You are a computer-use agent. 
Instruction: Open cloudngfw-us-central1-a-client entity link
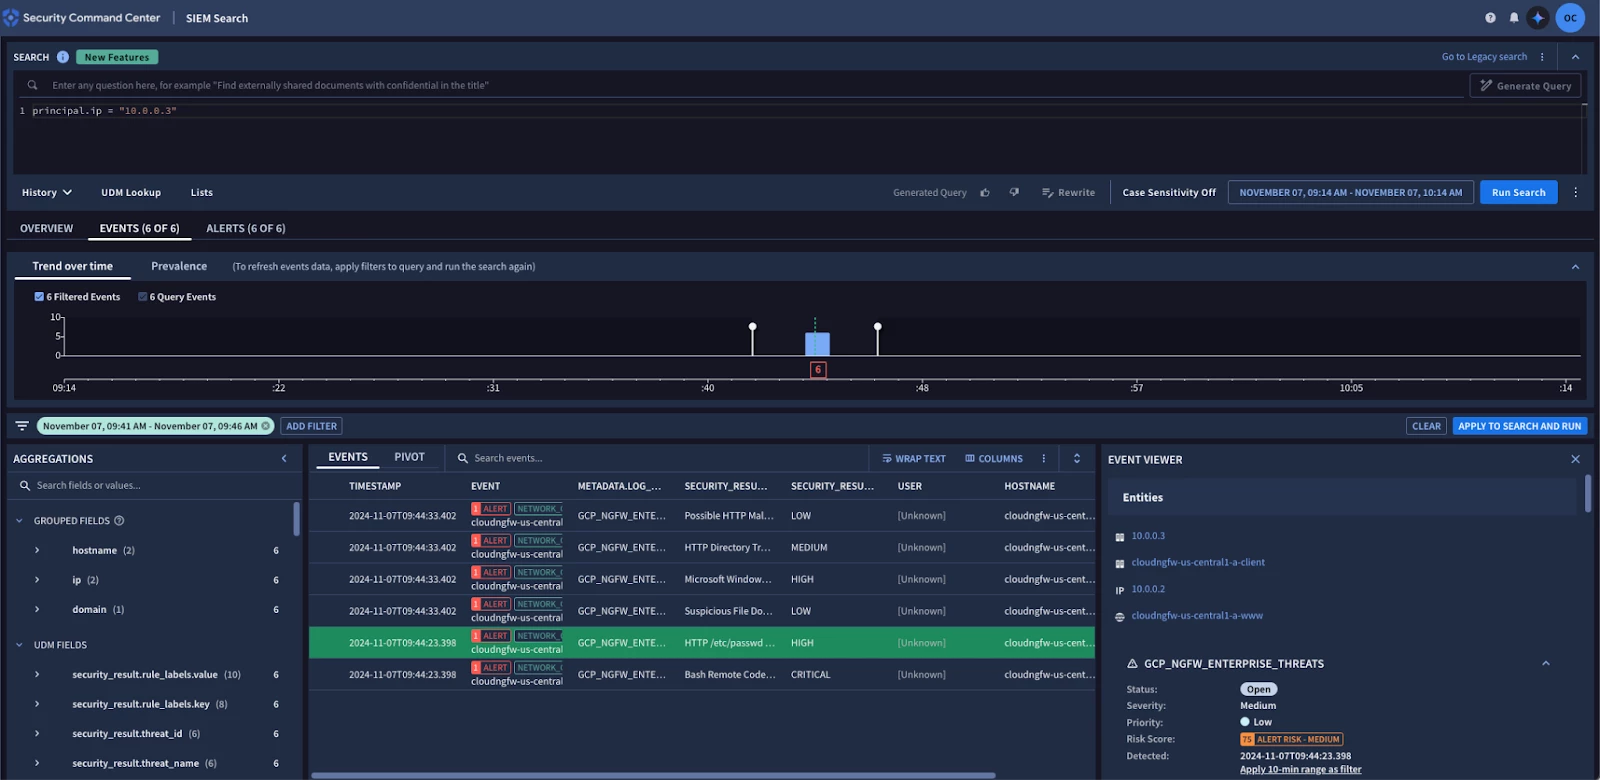(x=1198, y=563)
